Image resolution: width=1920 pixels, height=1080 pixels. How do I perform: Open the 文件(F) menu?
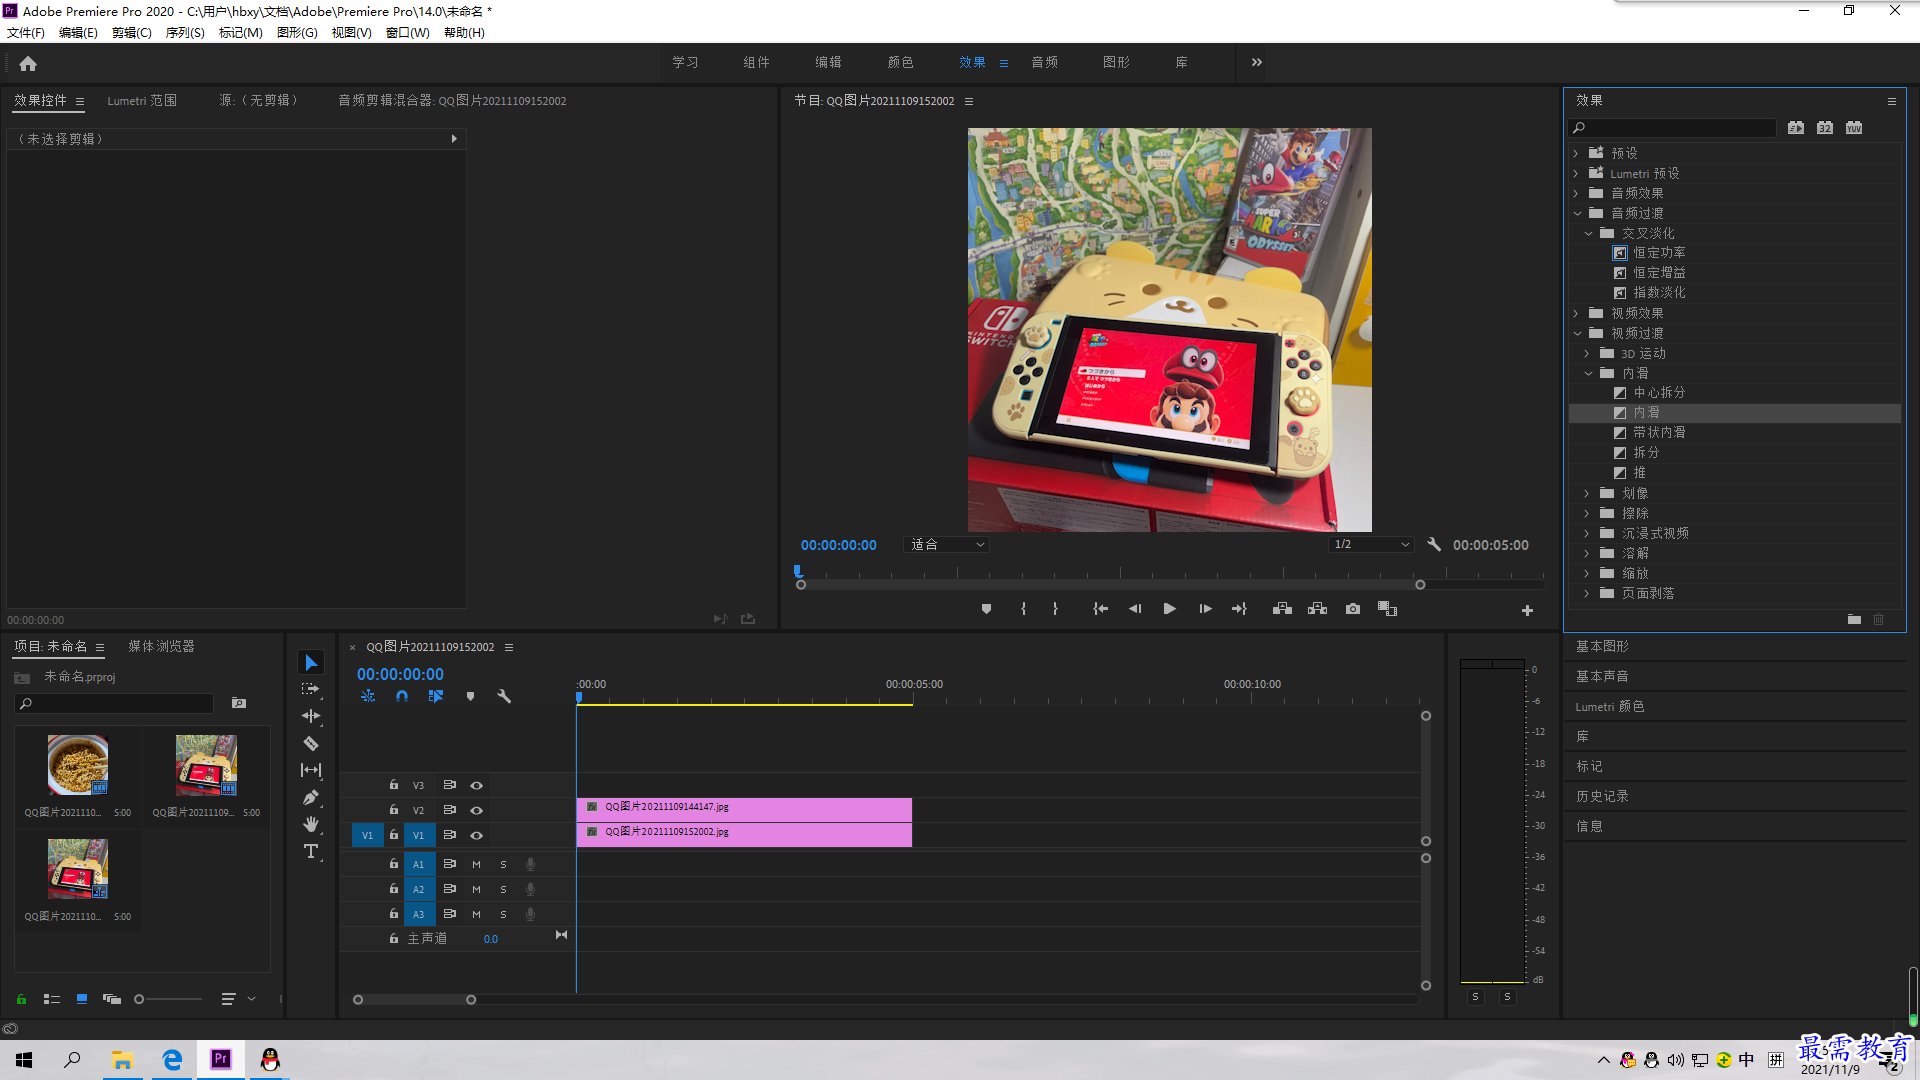click(26, 33)
